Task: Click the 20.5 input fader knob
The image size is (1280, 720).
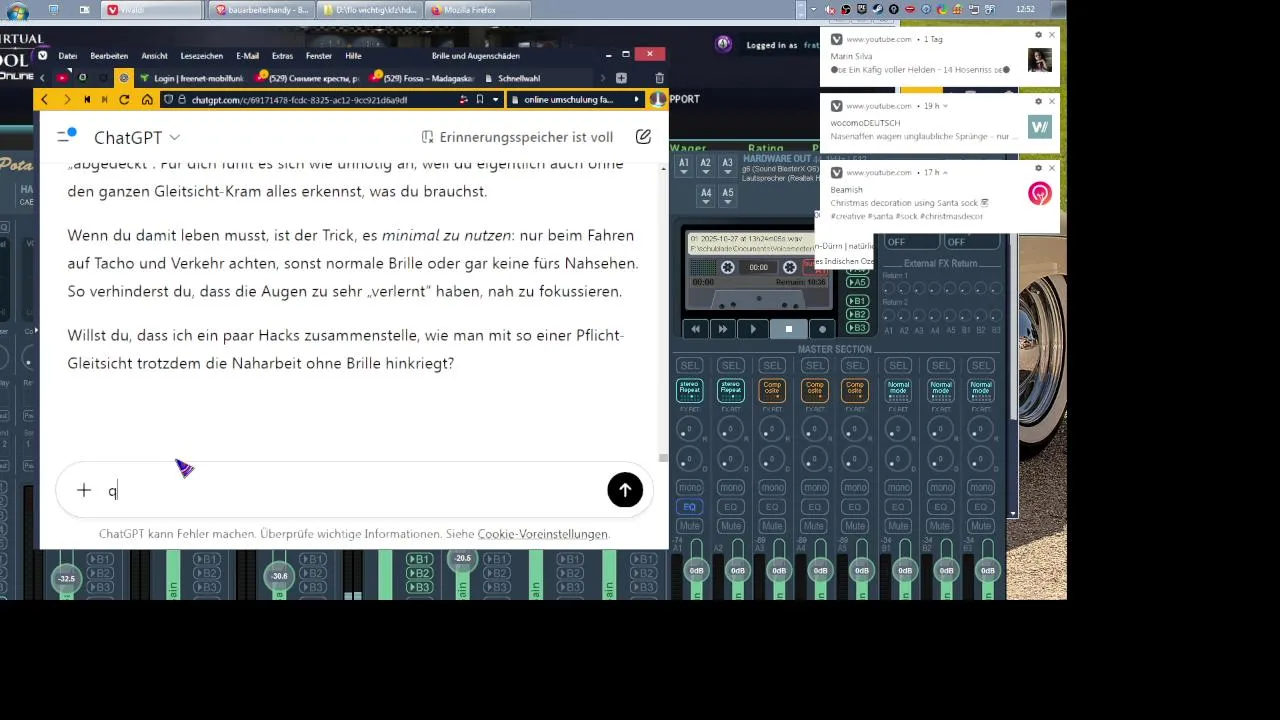Action: click(462, 559)
